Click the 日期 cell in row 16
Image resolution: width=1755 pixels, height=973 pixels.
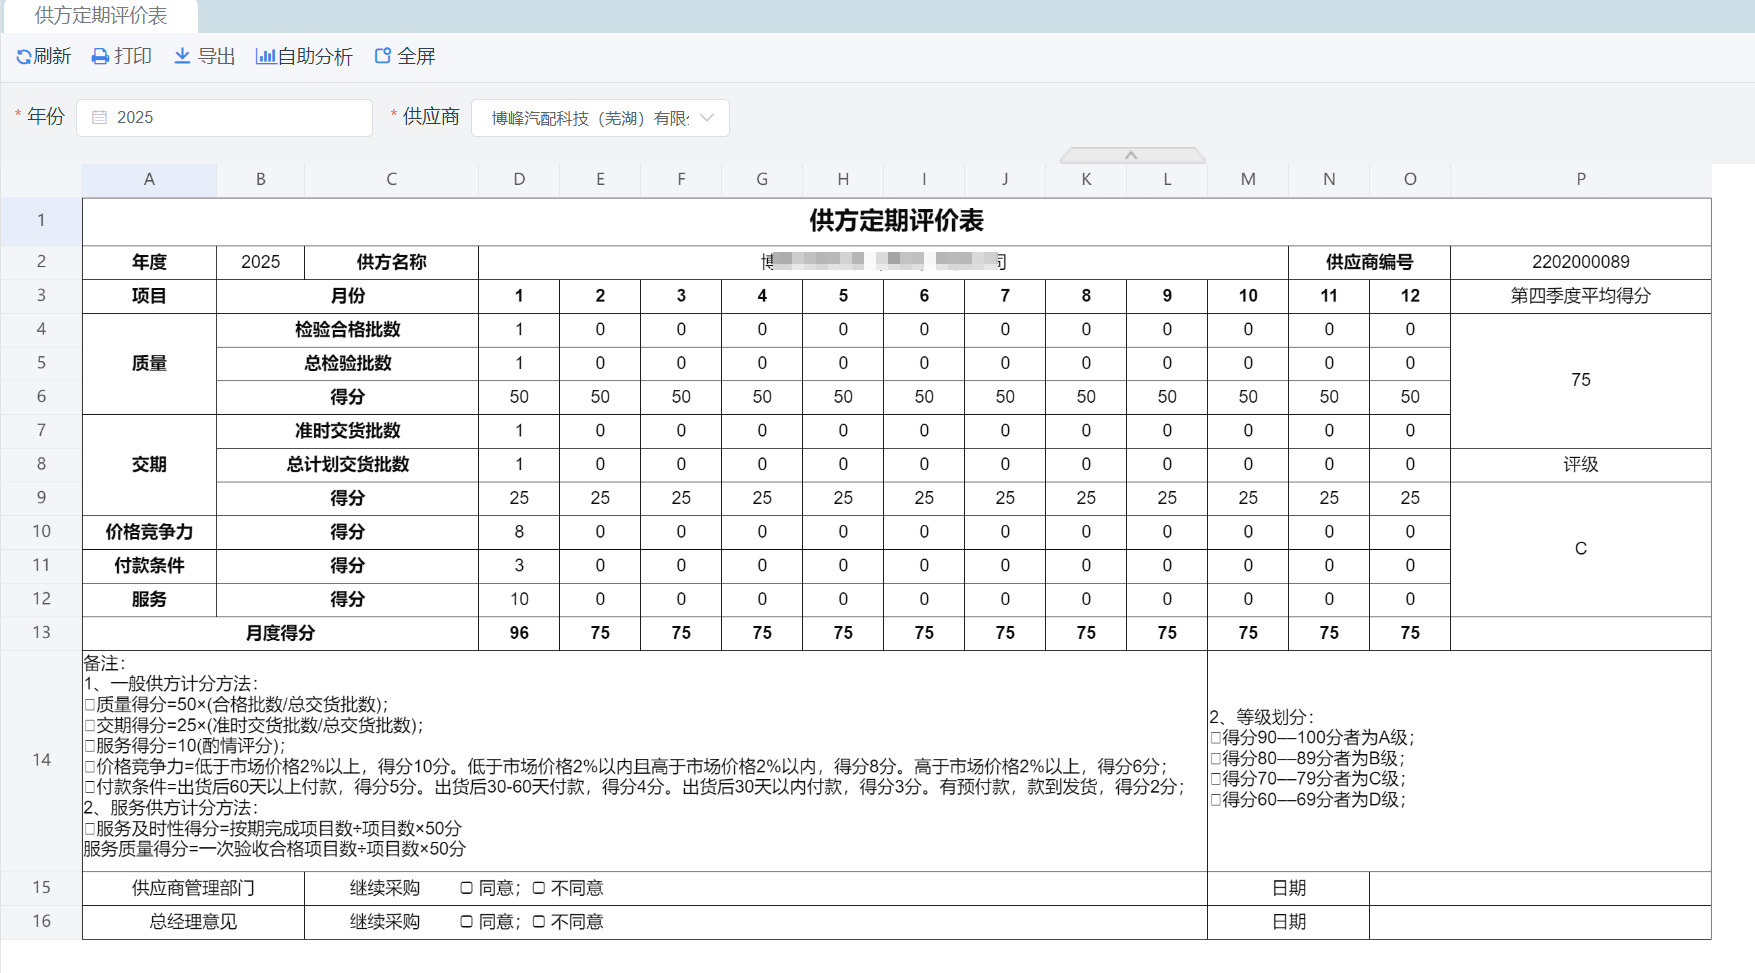pyautogui.click(x=1288, y=922)
